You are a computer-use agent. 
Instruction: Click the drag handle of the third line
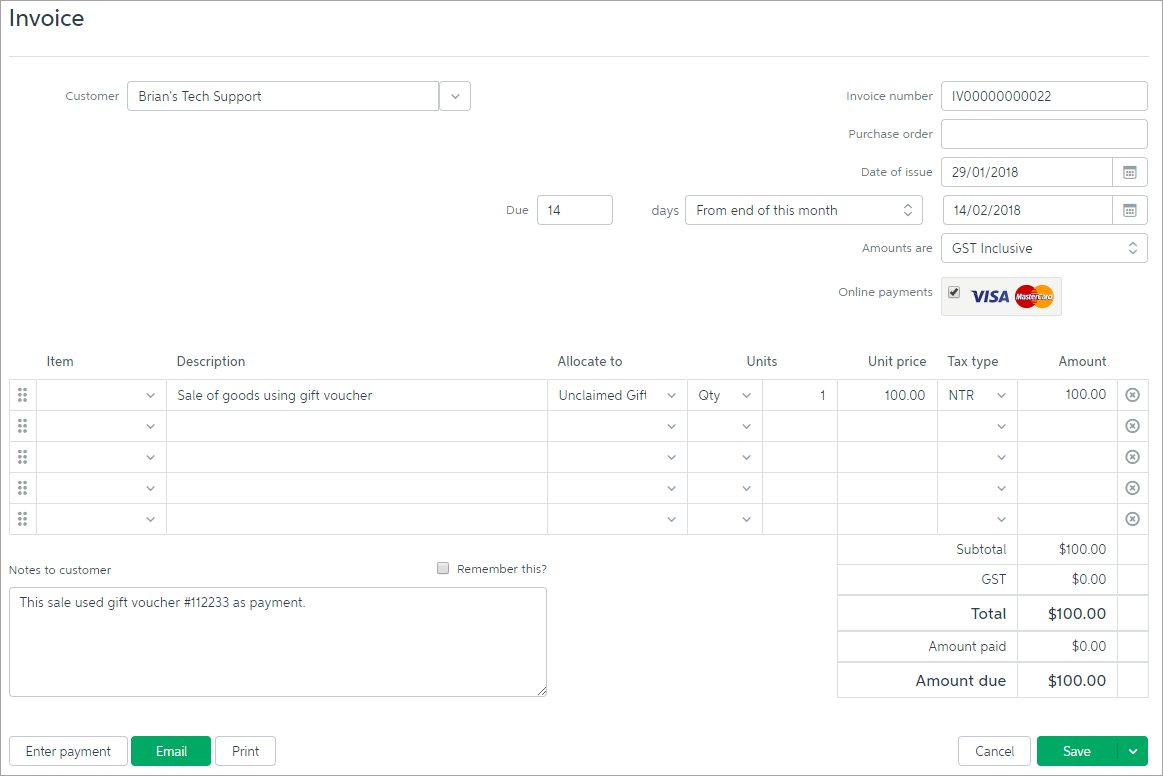pos(22,457)
